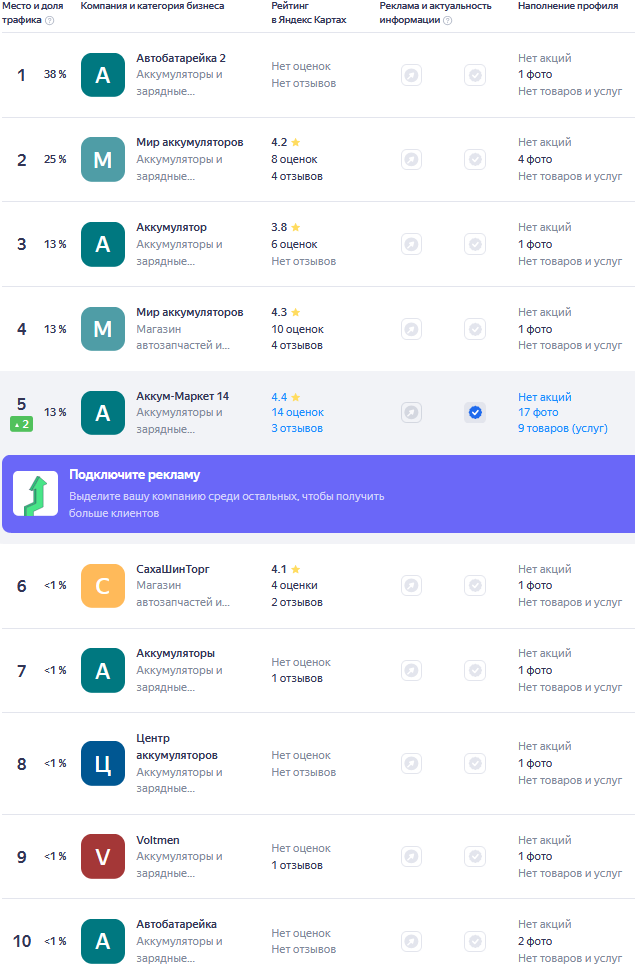This screenshot has width=635, height=980.
Task: Click the verified checkmark for Аккумулятор
Action: (x=475, y=244)
